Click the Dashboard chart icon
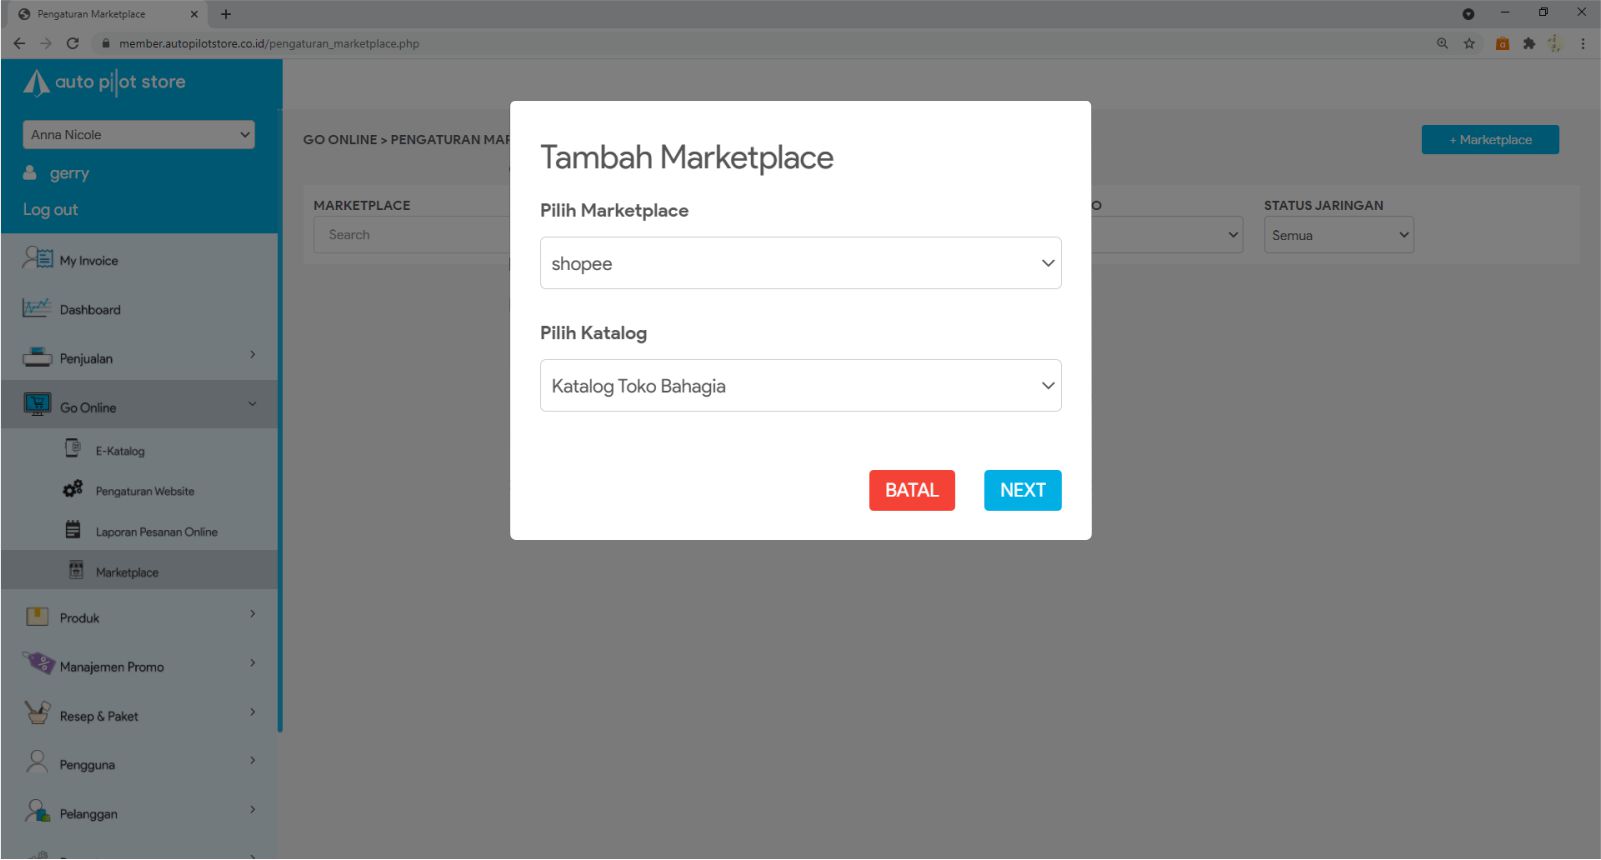Screen dimensions: 1601x860 pyautogui.click(x=37, y=308)
